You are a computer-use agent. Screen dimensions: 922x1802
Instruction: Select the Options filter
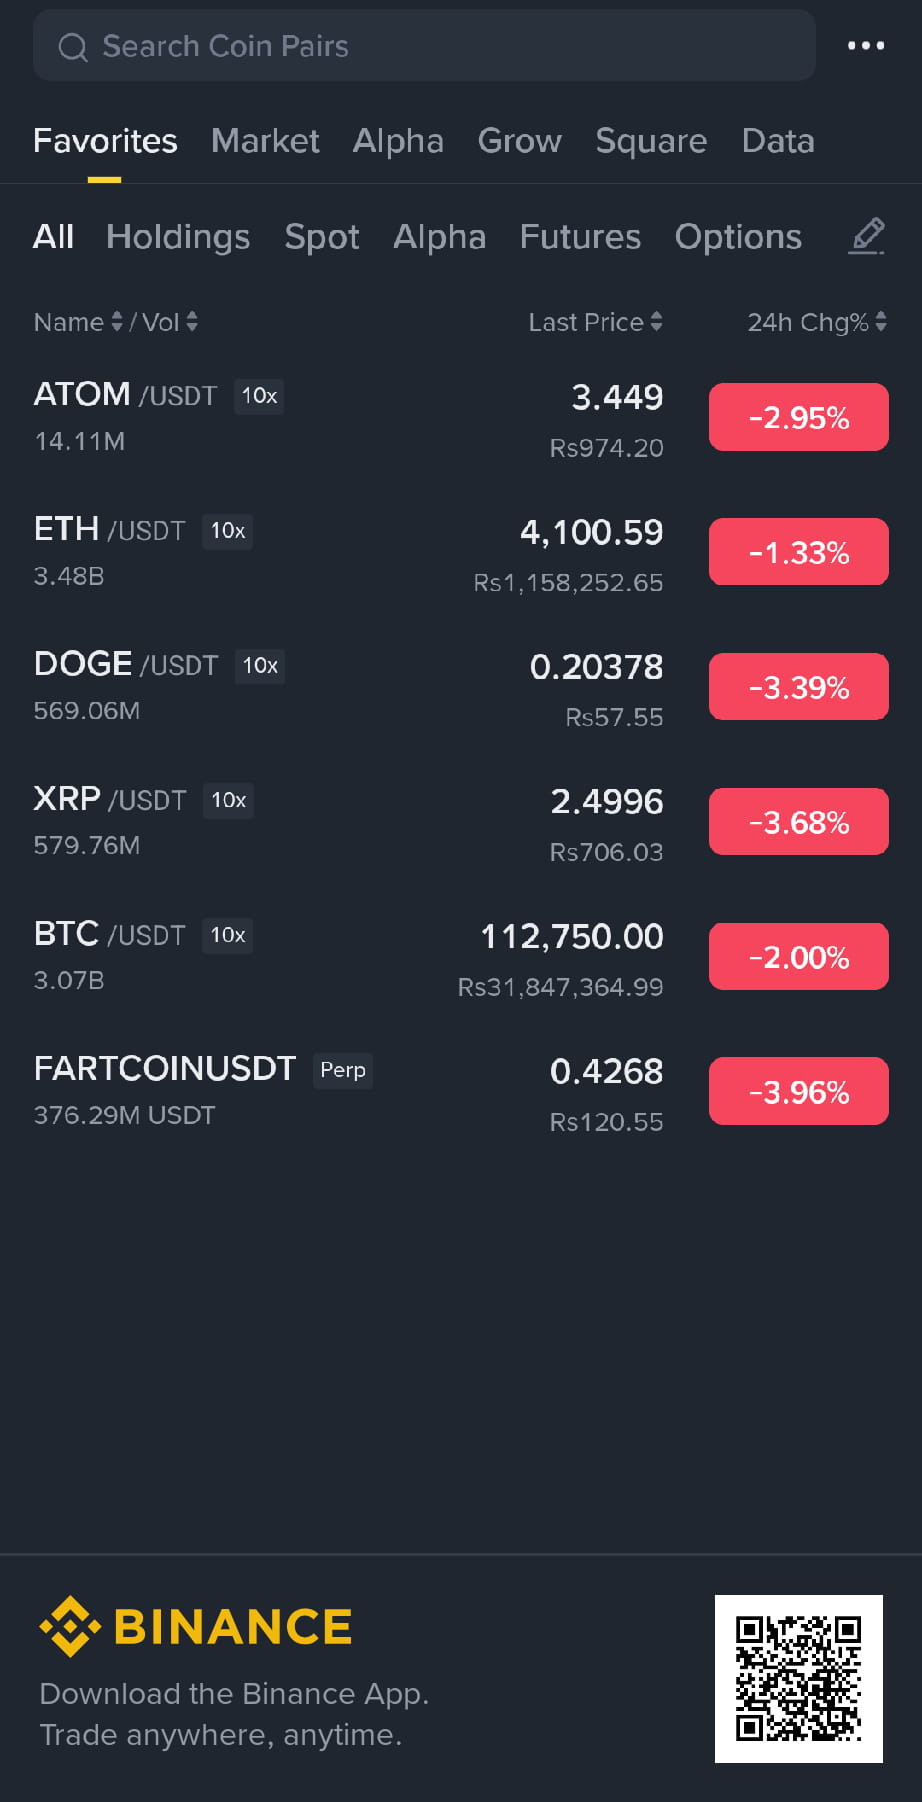[x=738, y=237]
